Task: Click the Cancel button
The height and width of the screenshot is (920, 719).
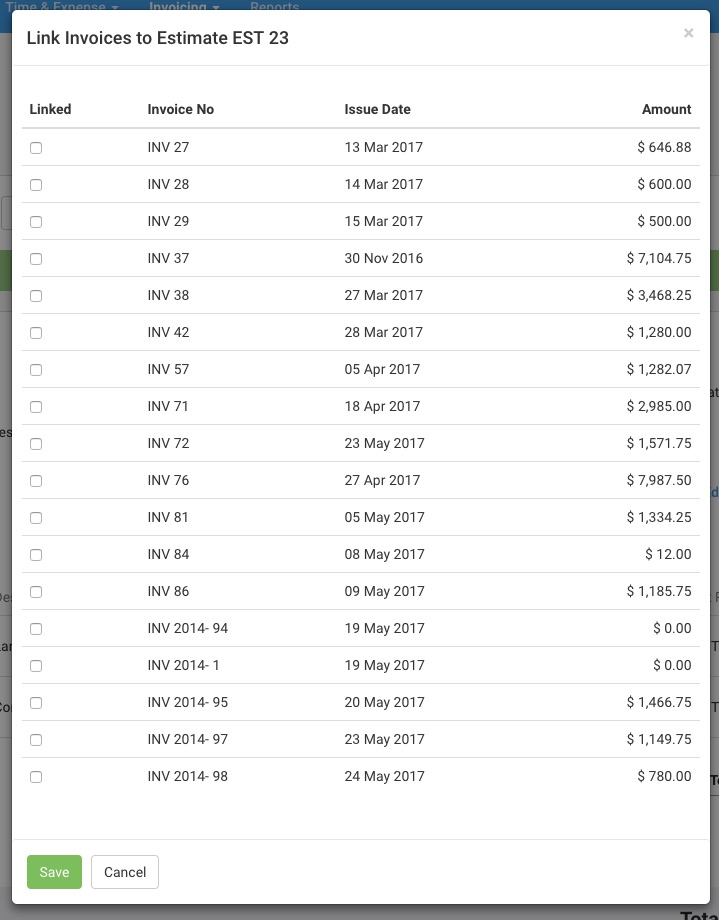Action: coord(125,872)
